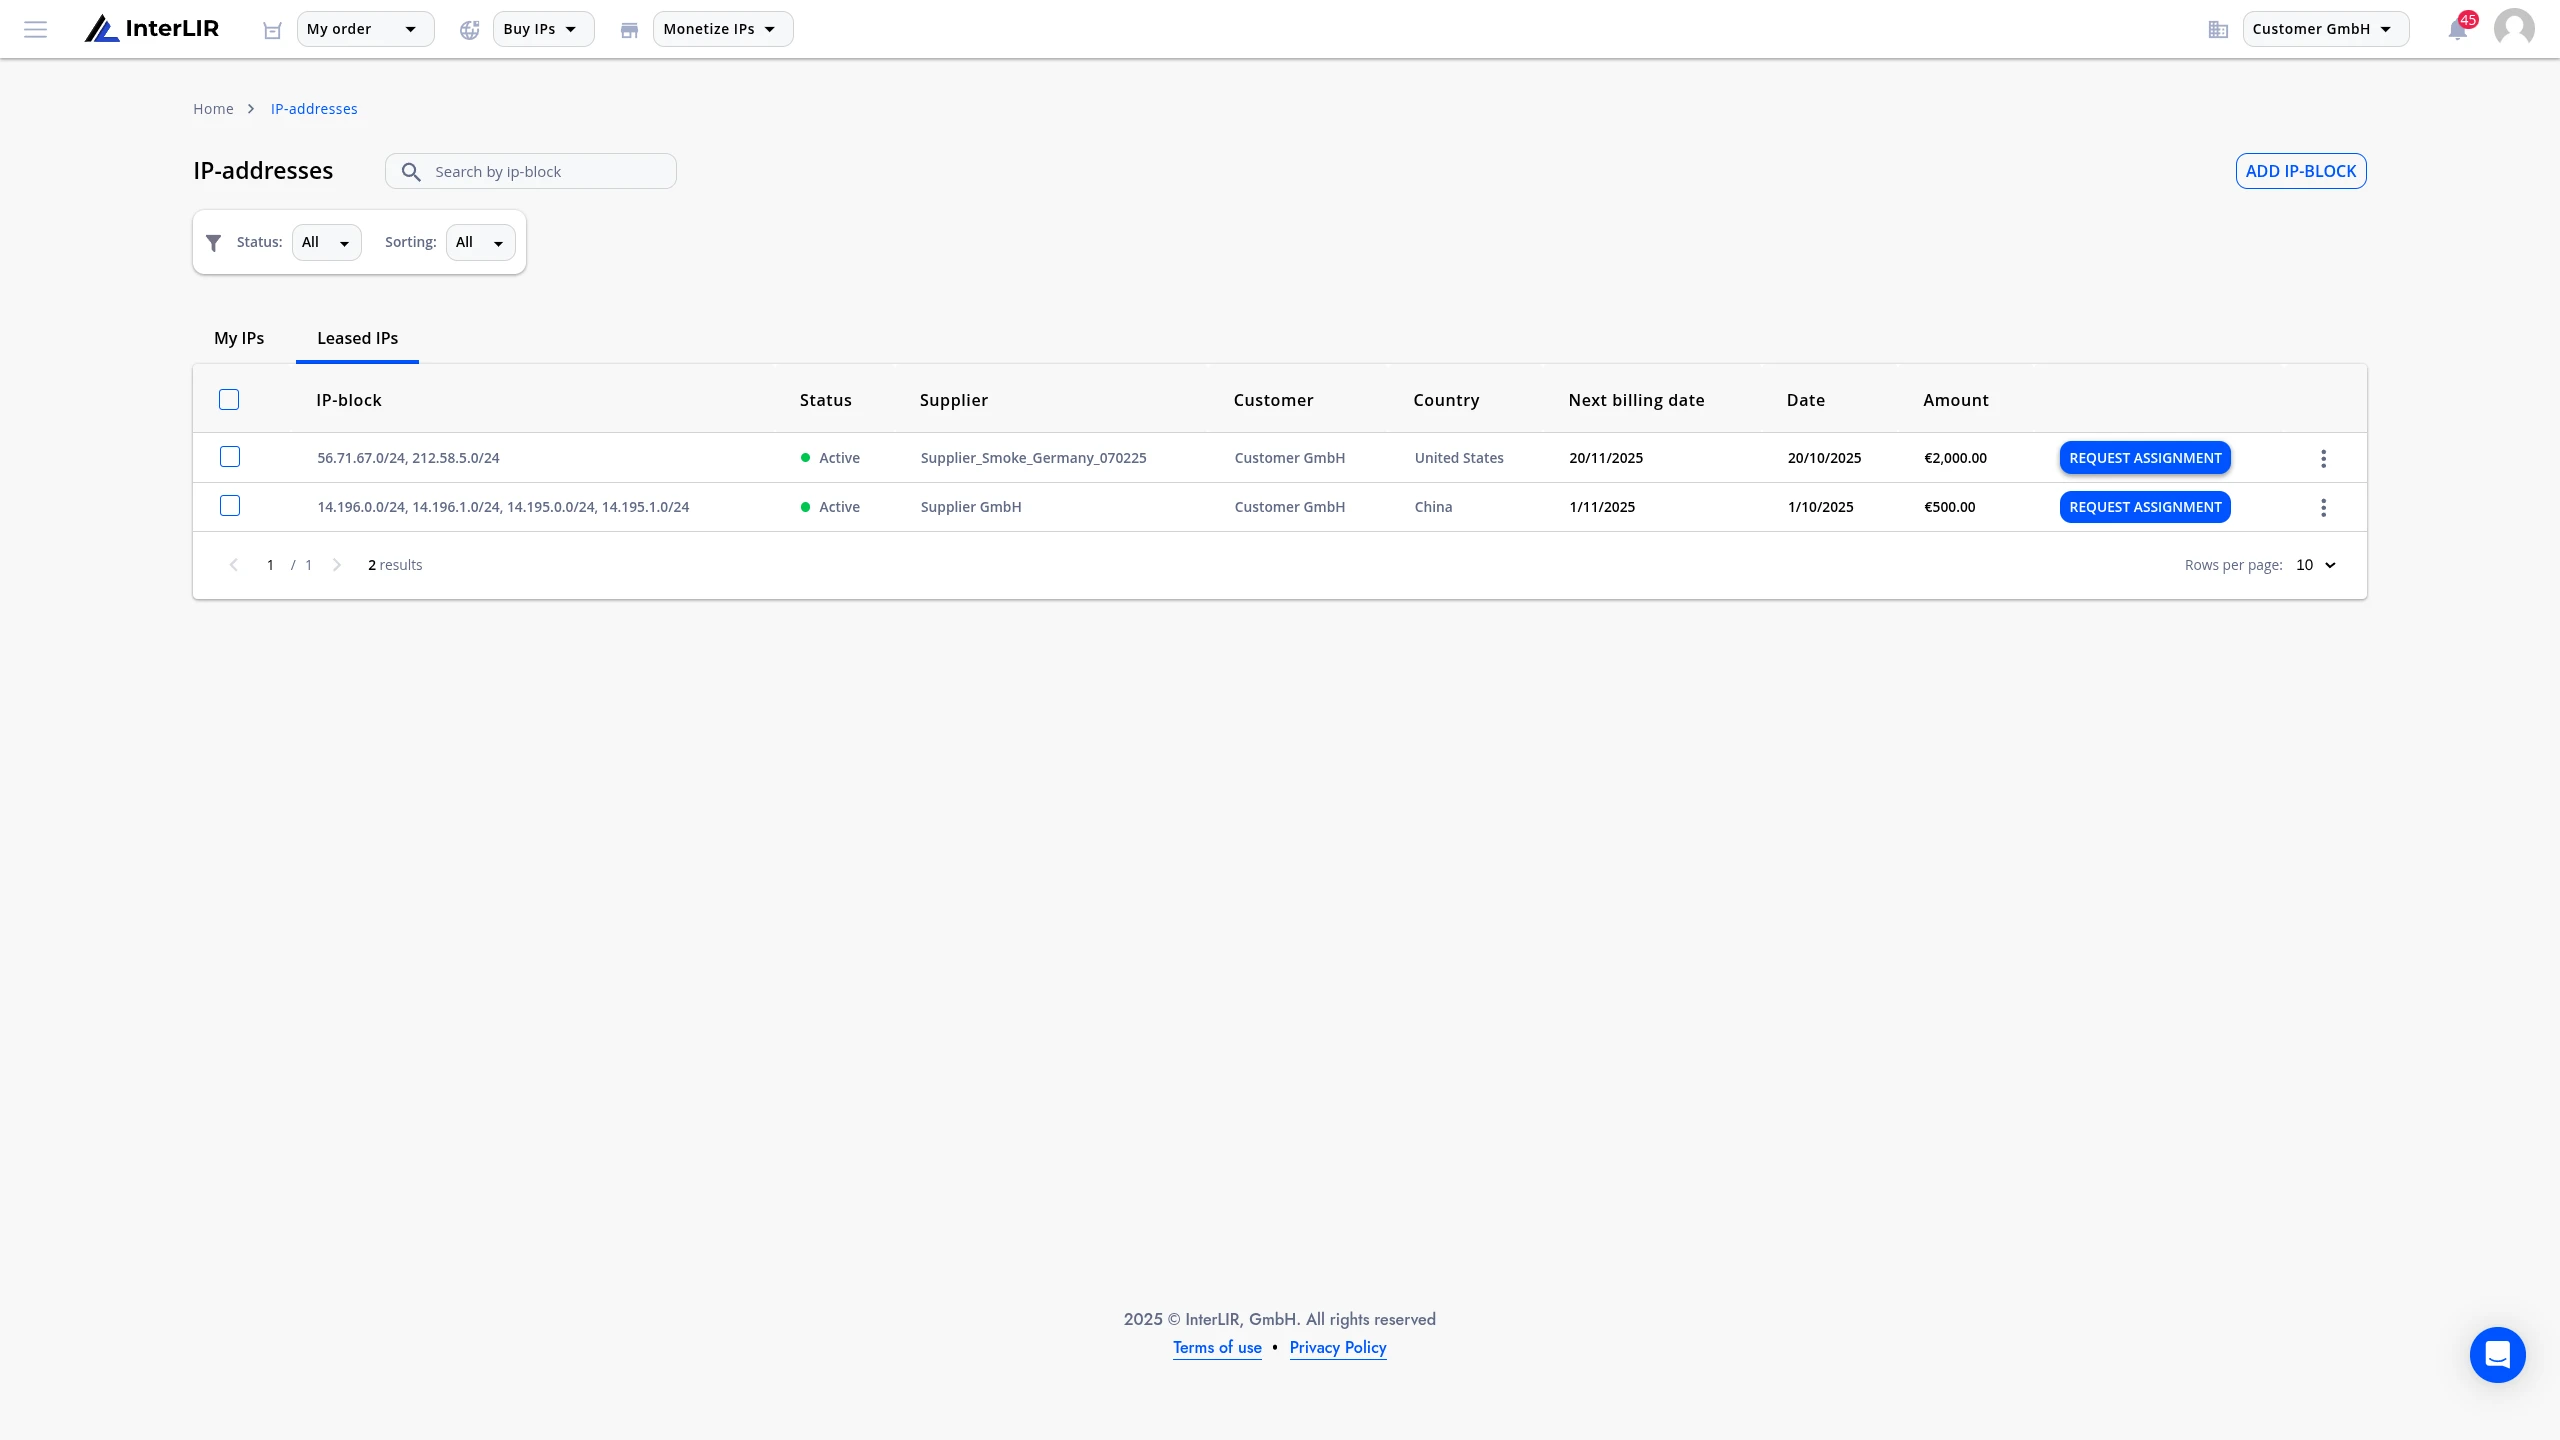Click the United States country cell
The width and height of the screenshot is (2560, 1440).
[x=1459, y=458]
